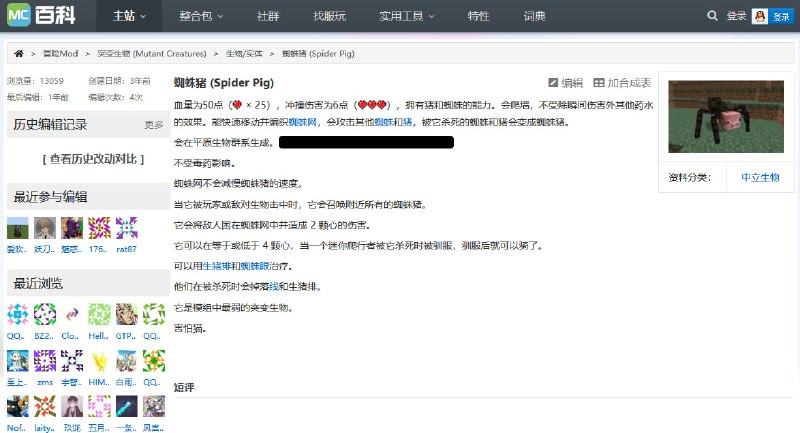Click the 加合成表 table icon
Screen dimensions: 800x433
599,83
